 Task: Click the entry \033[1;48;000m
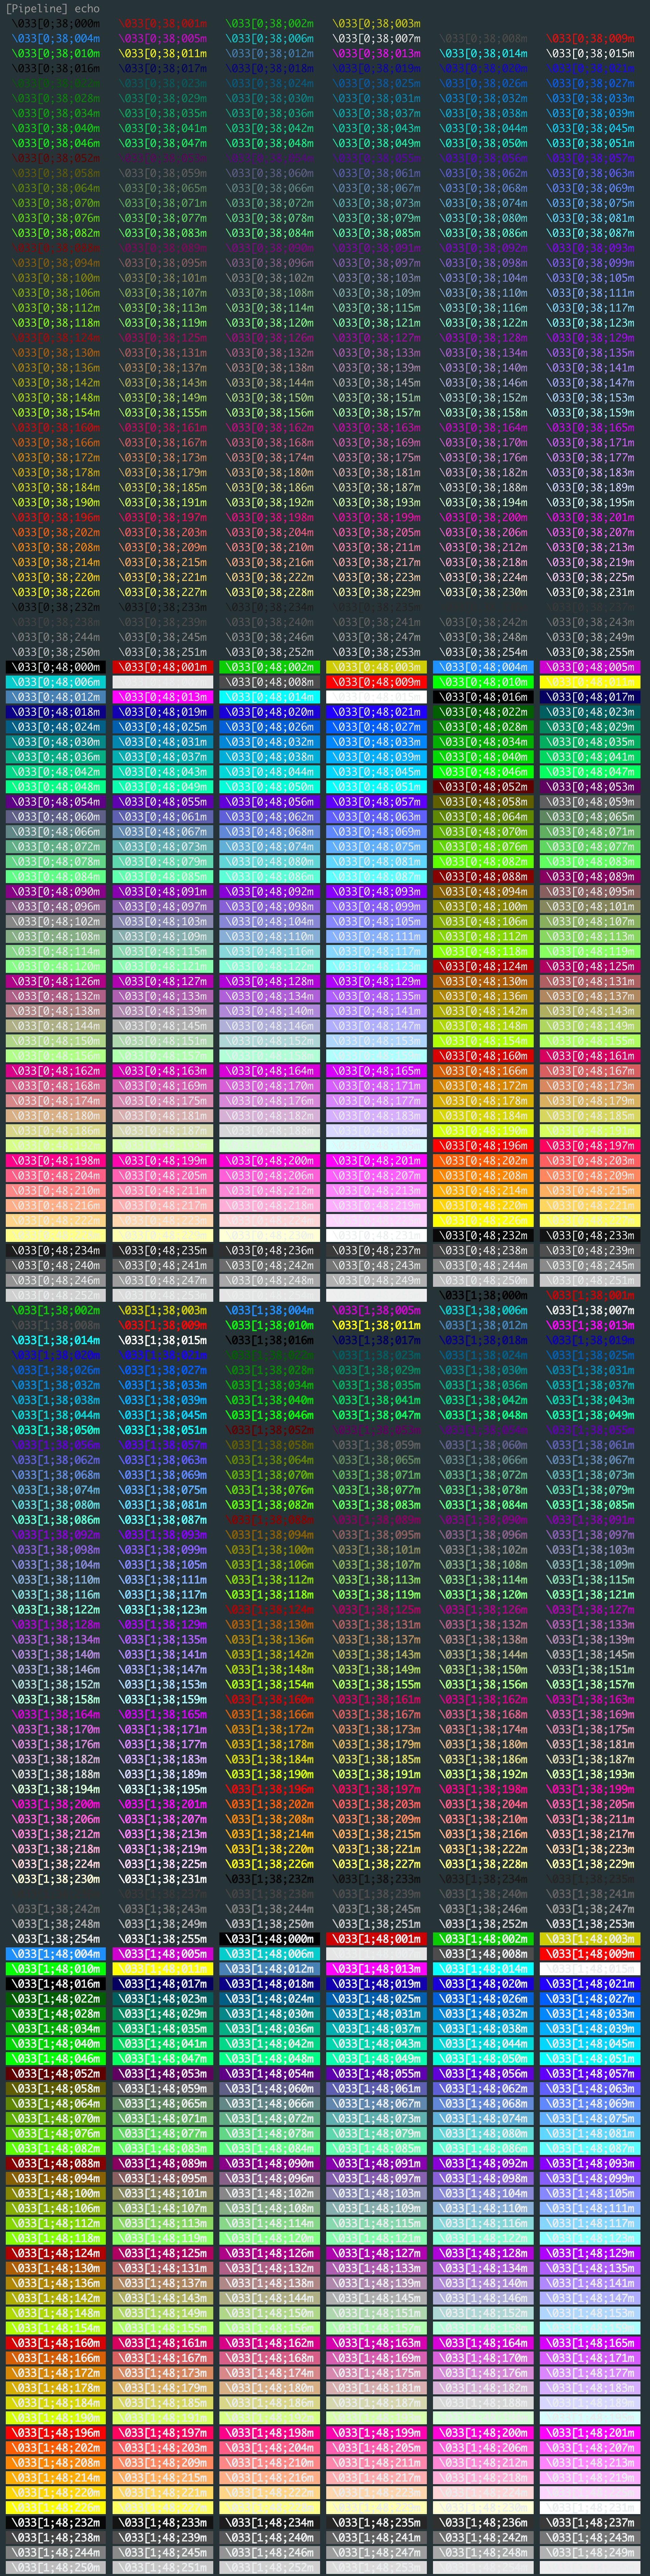coord(270,1939)
